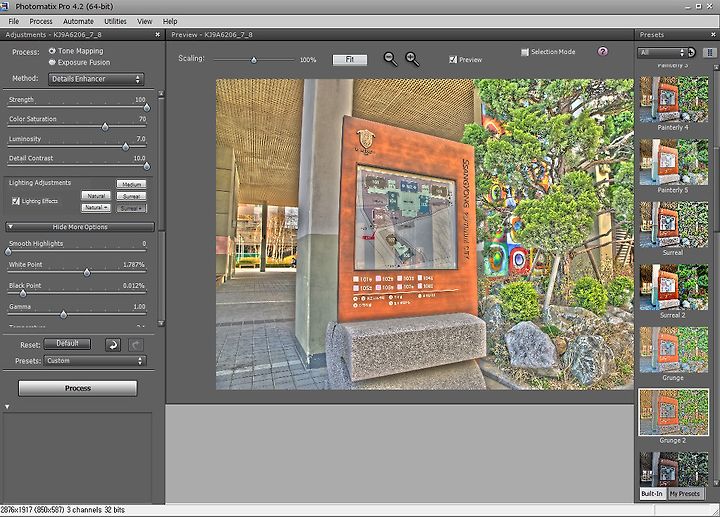Click the Smooth Highlights slider handle

click(8, 252)
